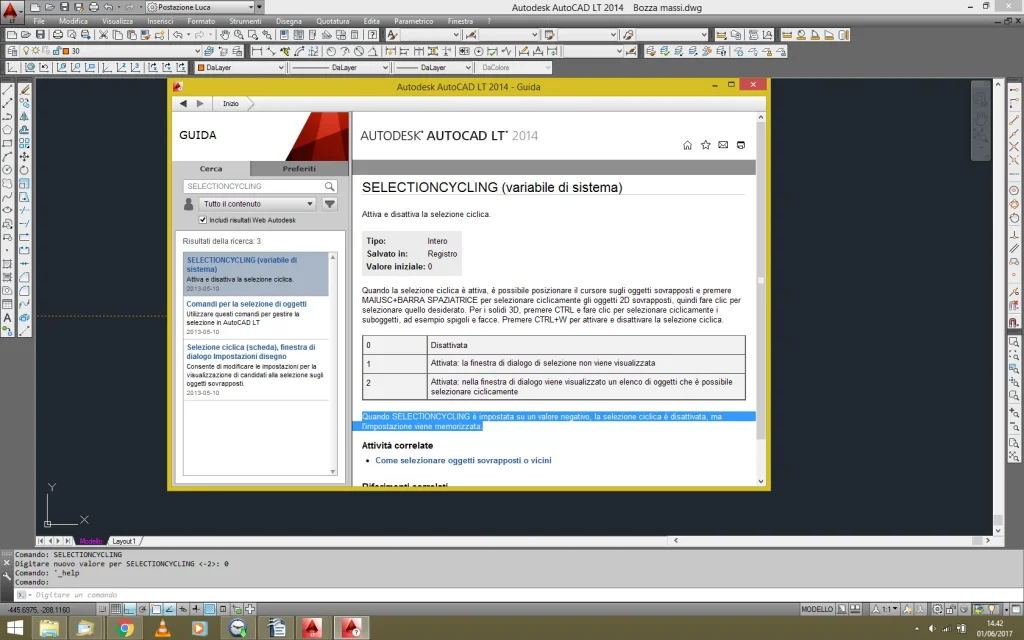Click Undo arrow in Quick Access toolbar
1024x640 pixels.
[108, 7]
